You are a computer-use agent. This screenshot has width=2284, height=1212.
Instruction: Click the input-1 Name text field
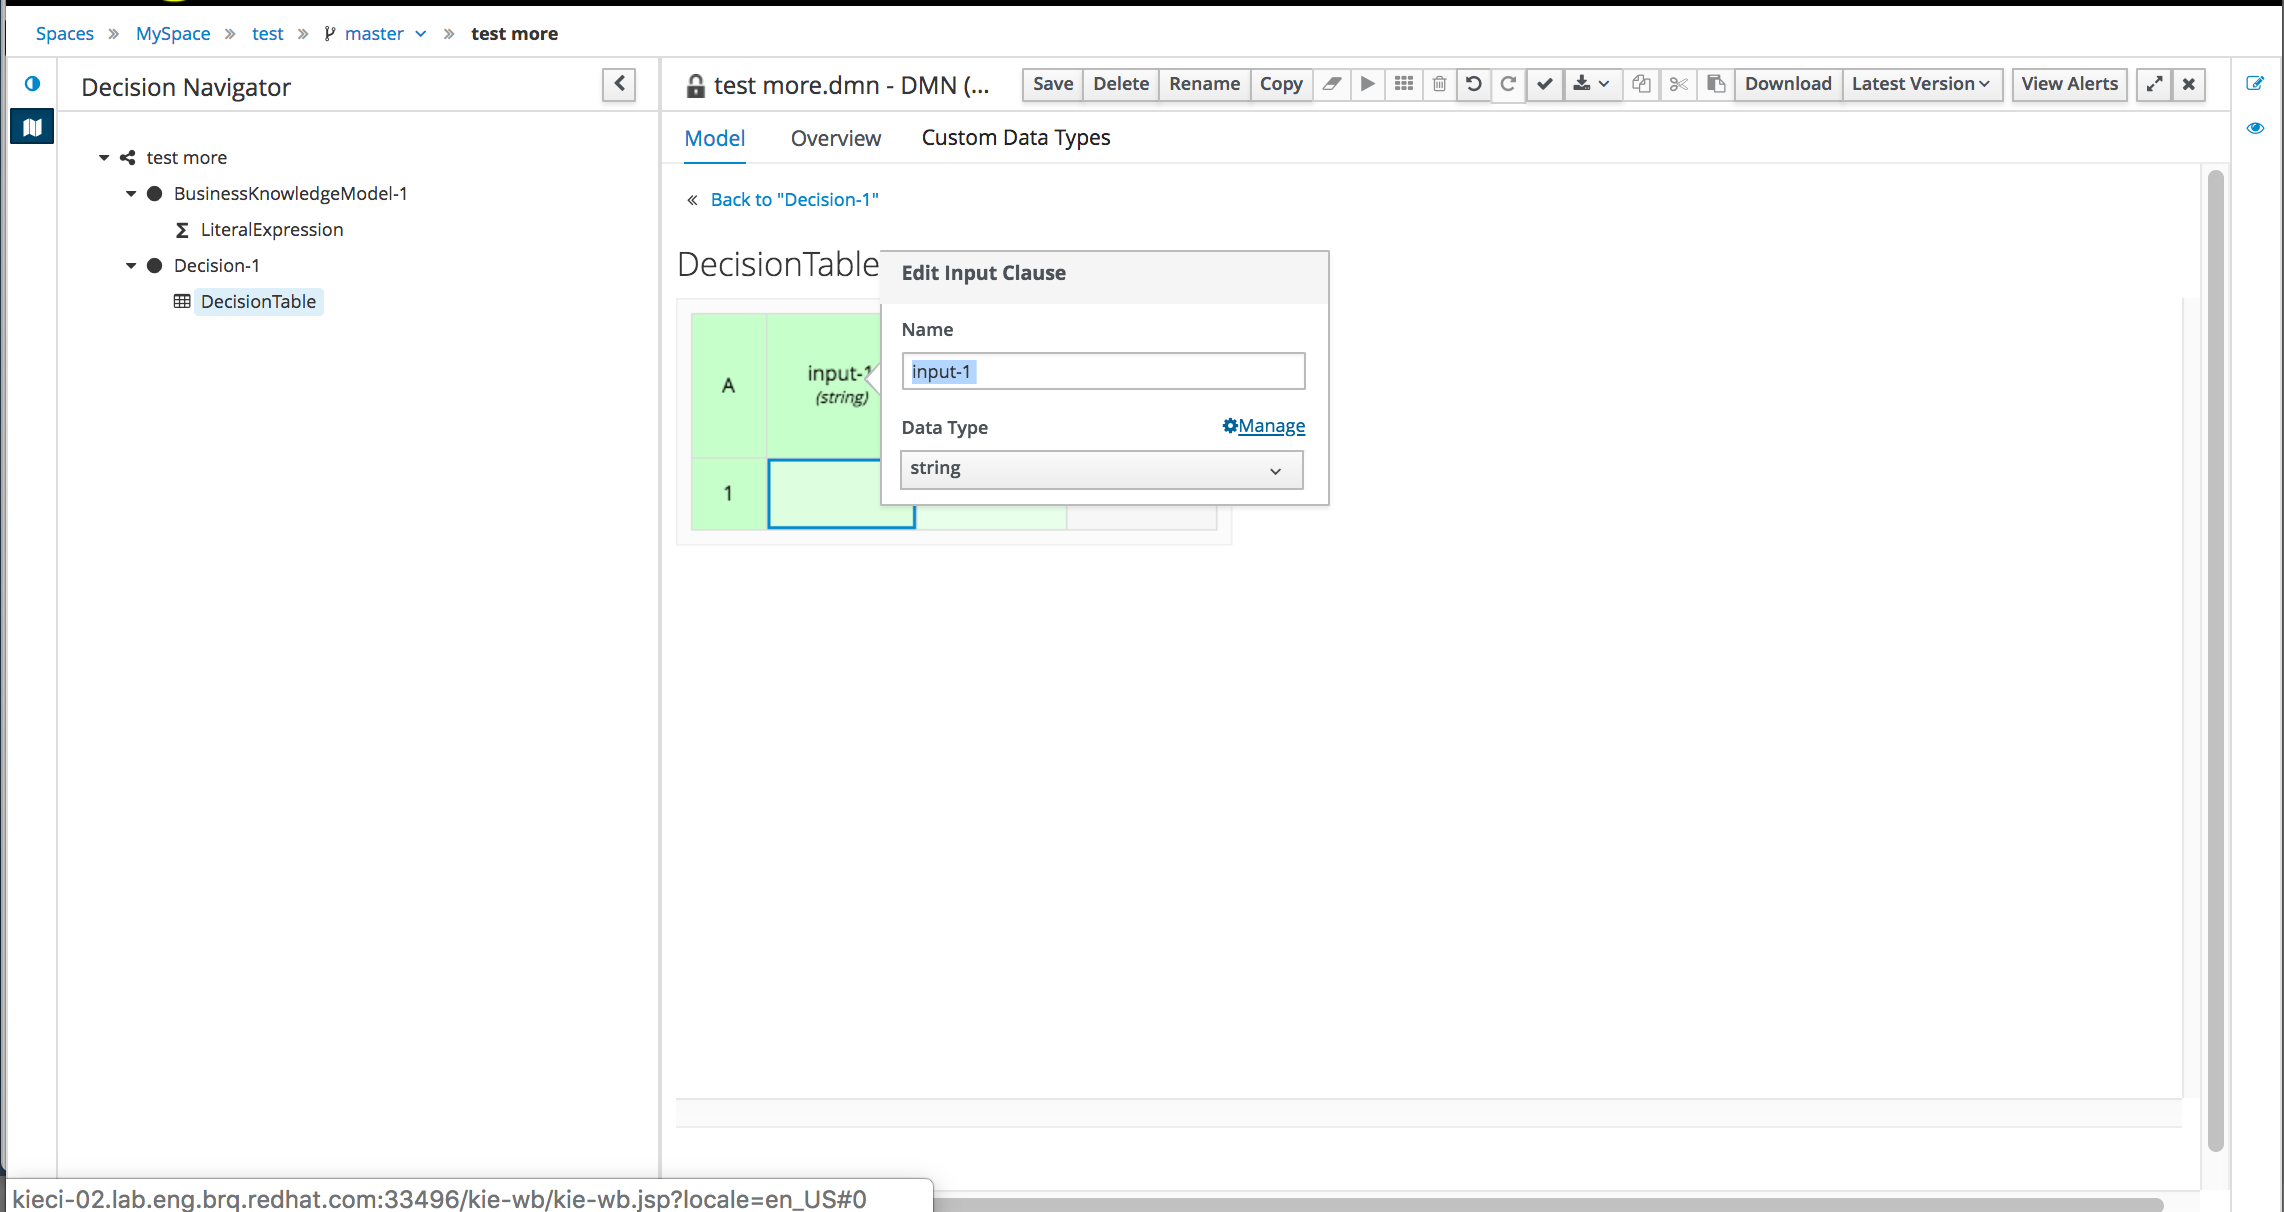pos(1102,372)
